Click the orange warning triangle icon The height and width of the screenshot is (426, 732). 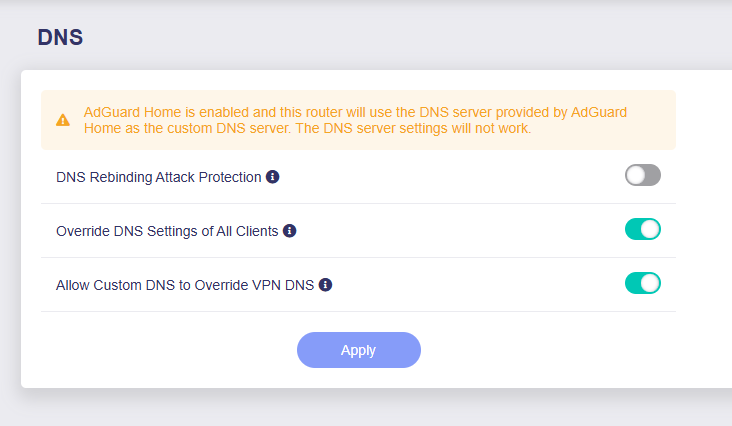63,120
